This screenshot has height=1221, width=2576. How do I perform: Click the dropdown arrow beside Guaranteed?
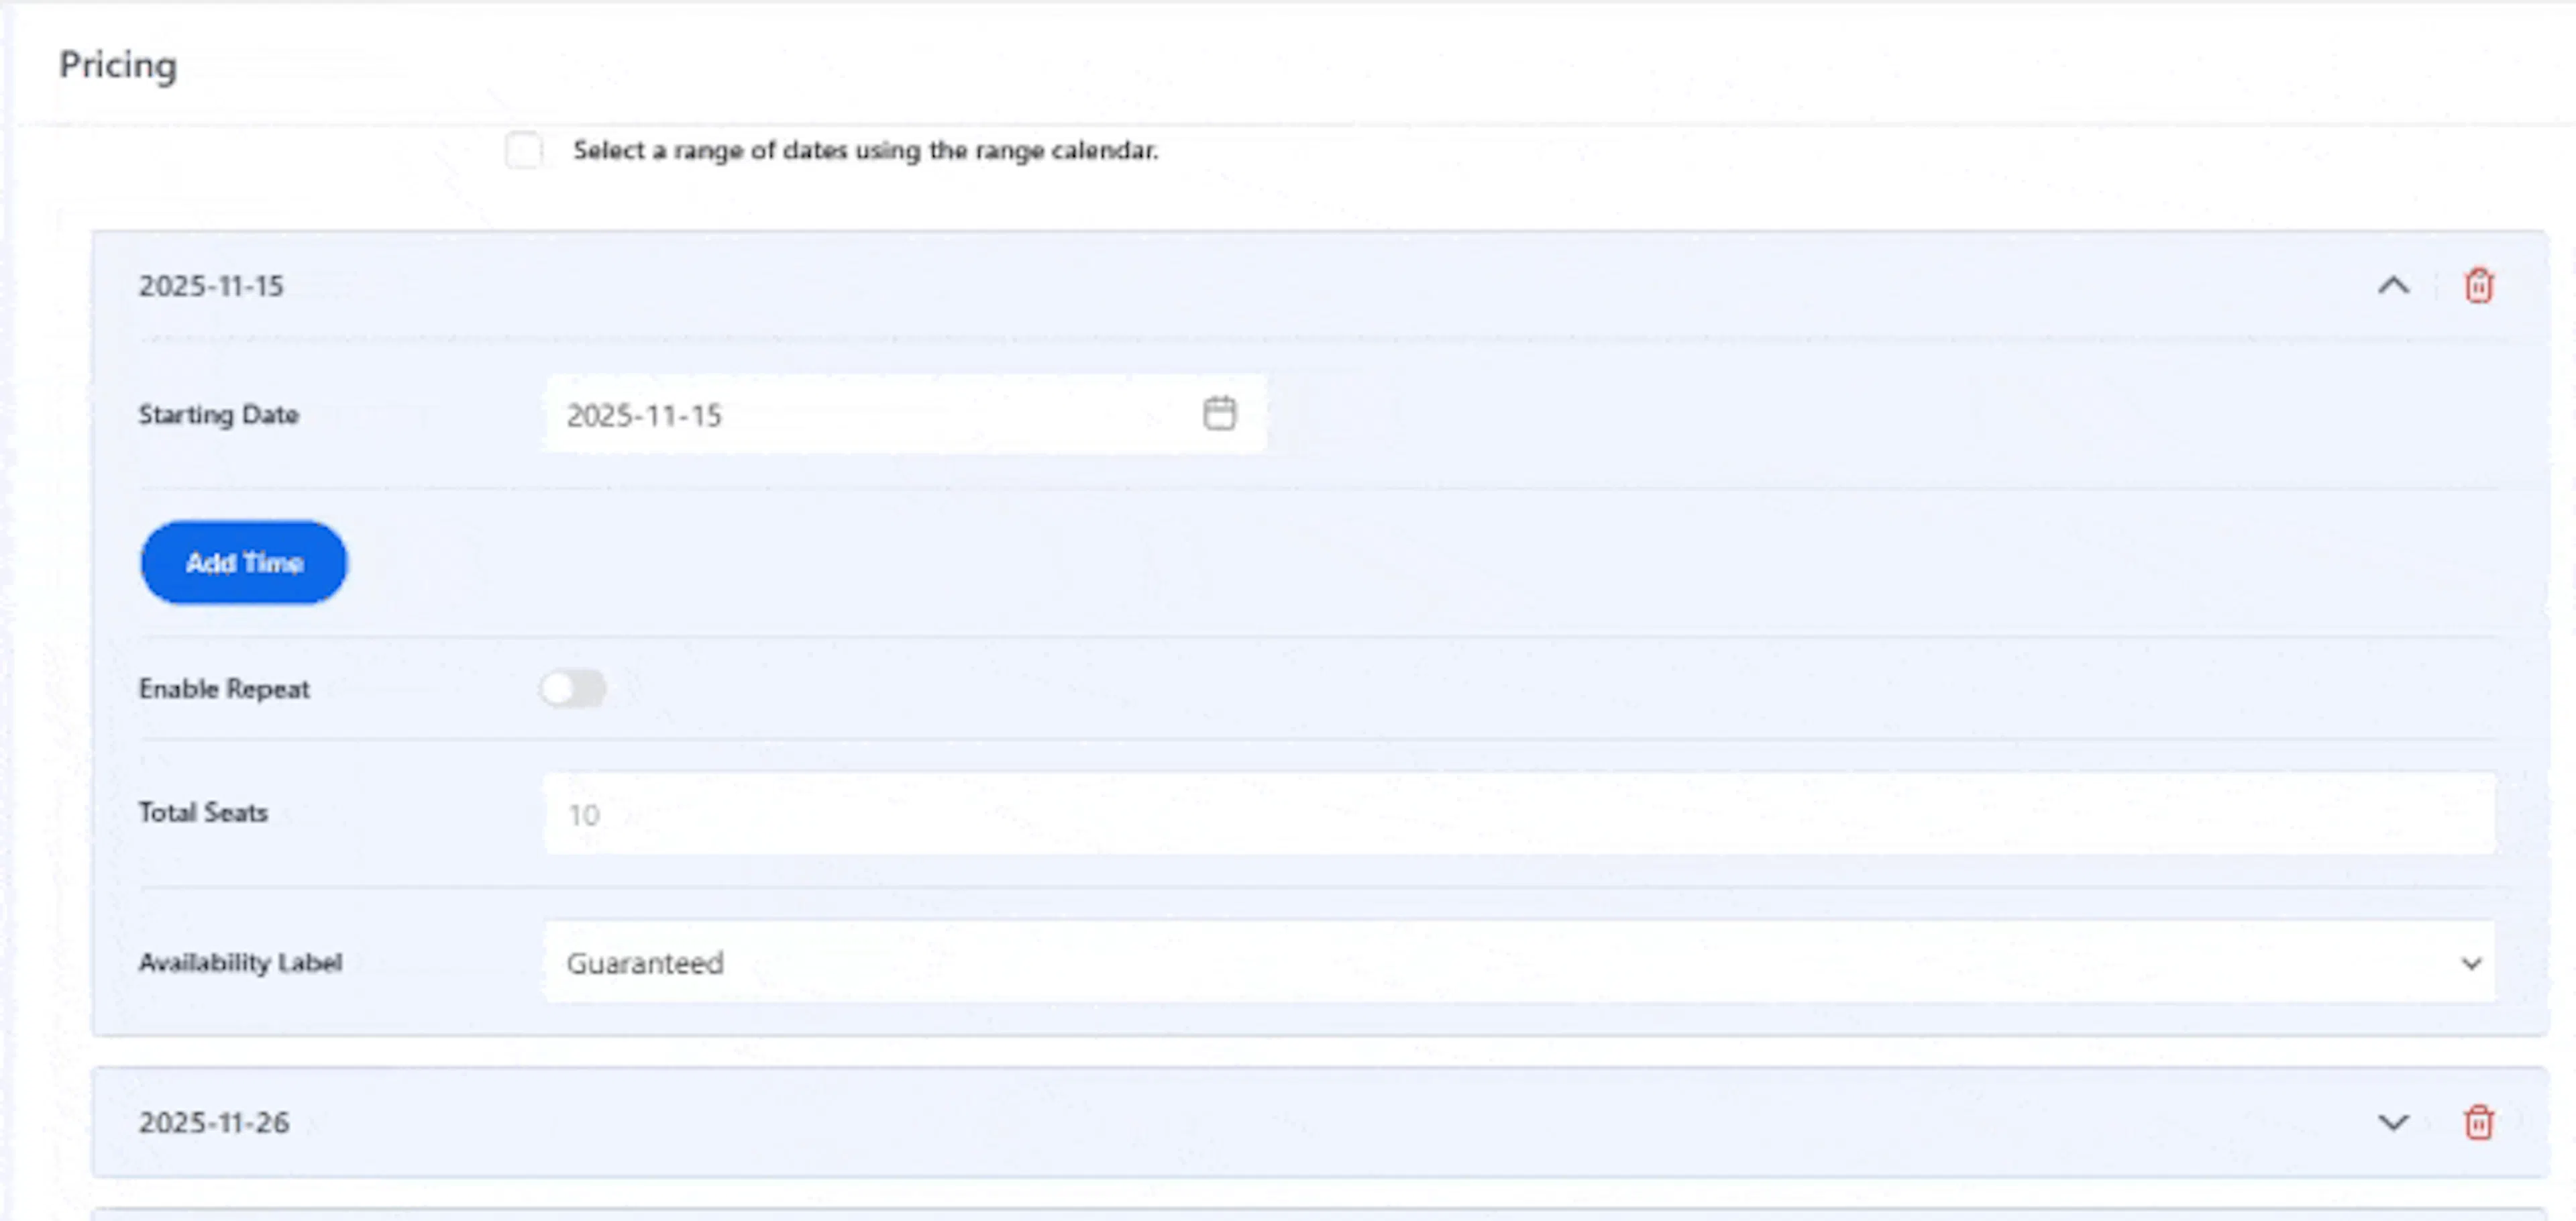[2470, 964]
